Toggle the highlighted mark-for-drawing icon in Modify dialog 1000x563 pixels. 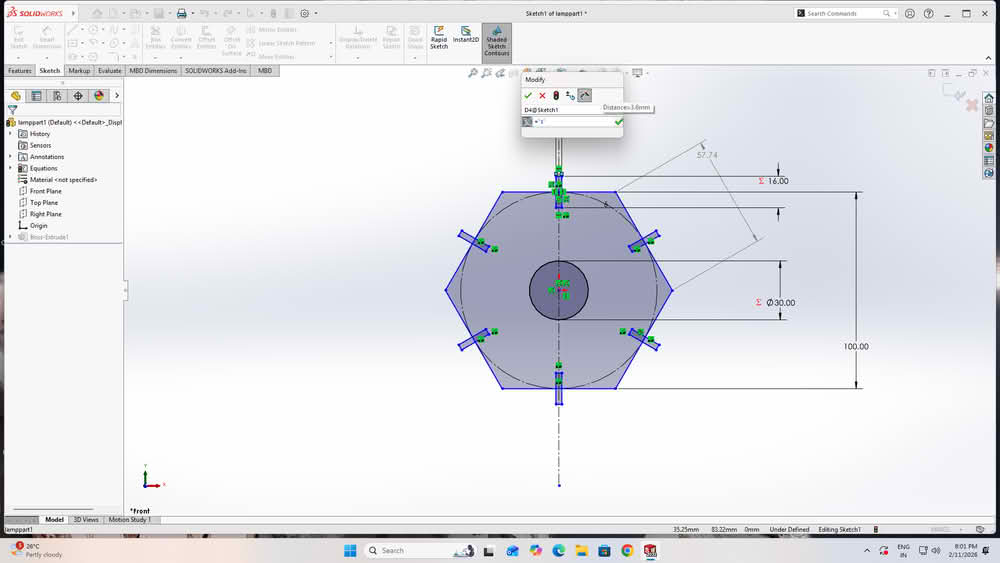coord(585,96)
